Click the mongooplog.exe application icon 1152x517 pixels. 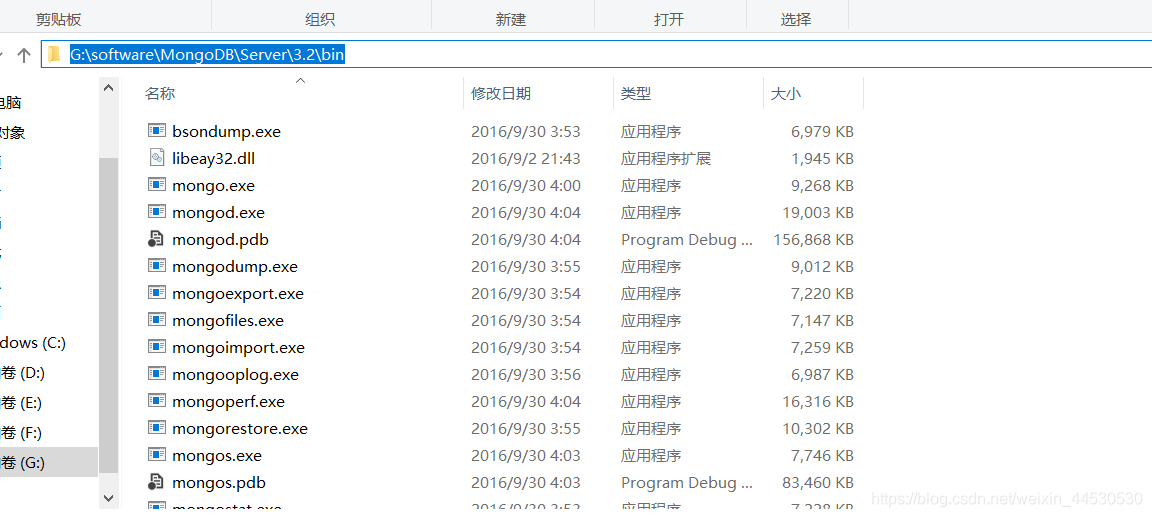coord(156,374)
